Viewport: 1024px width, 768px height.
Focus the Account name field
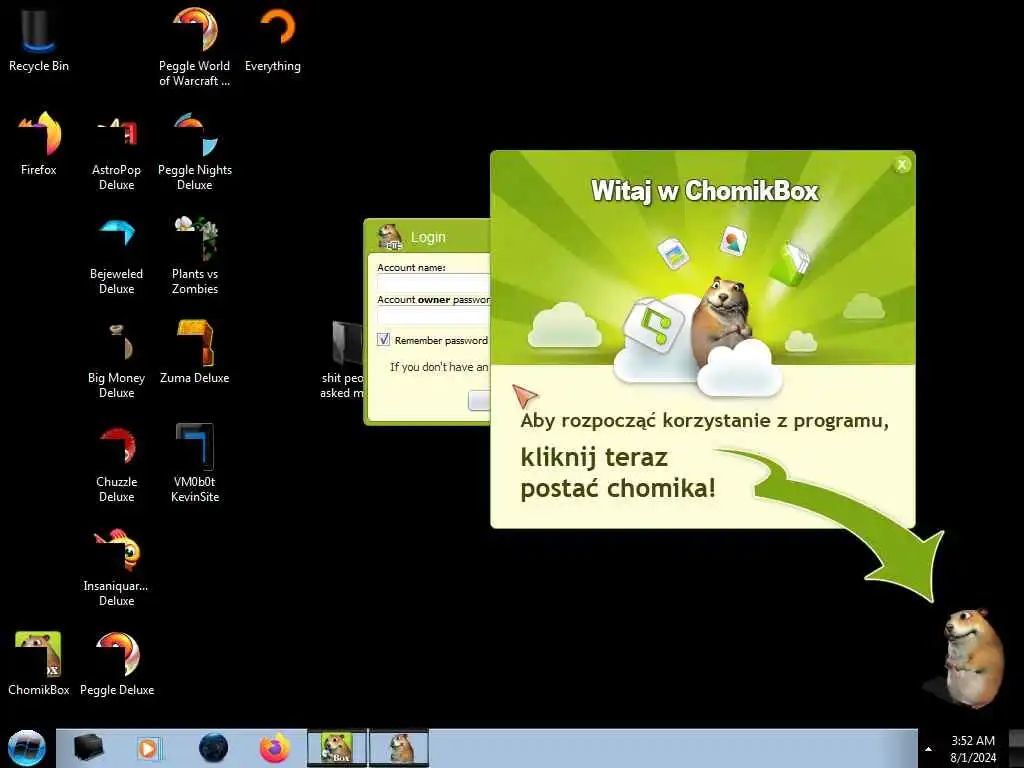[434, 283]
